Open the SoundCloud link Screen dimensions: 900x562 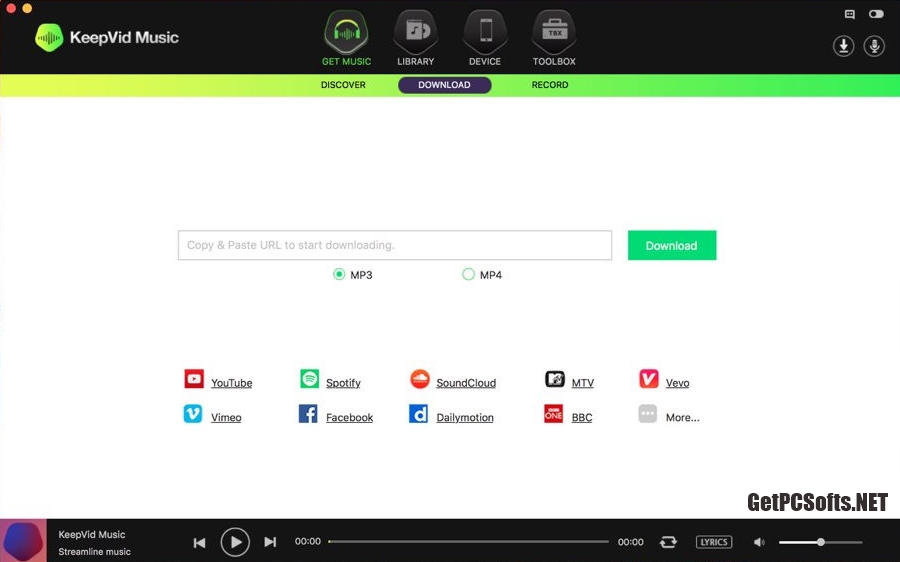point(466,383)
